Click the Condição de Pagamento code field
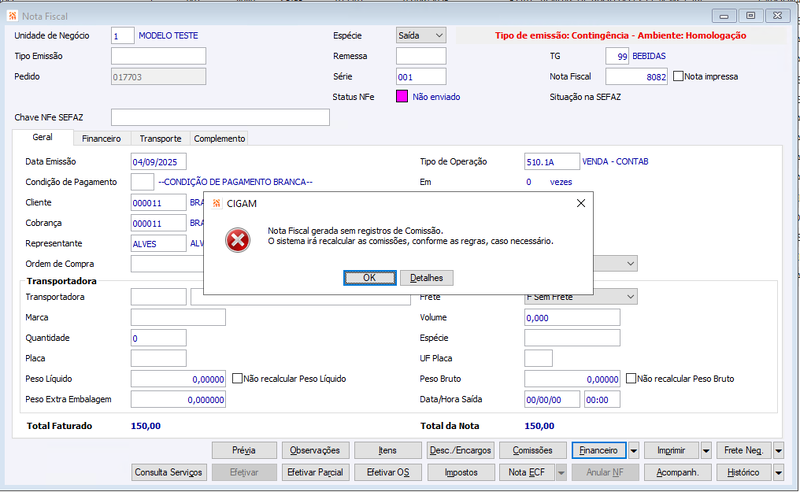800x492 pixels. click(142, 182)
